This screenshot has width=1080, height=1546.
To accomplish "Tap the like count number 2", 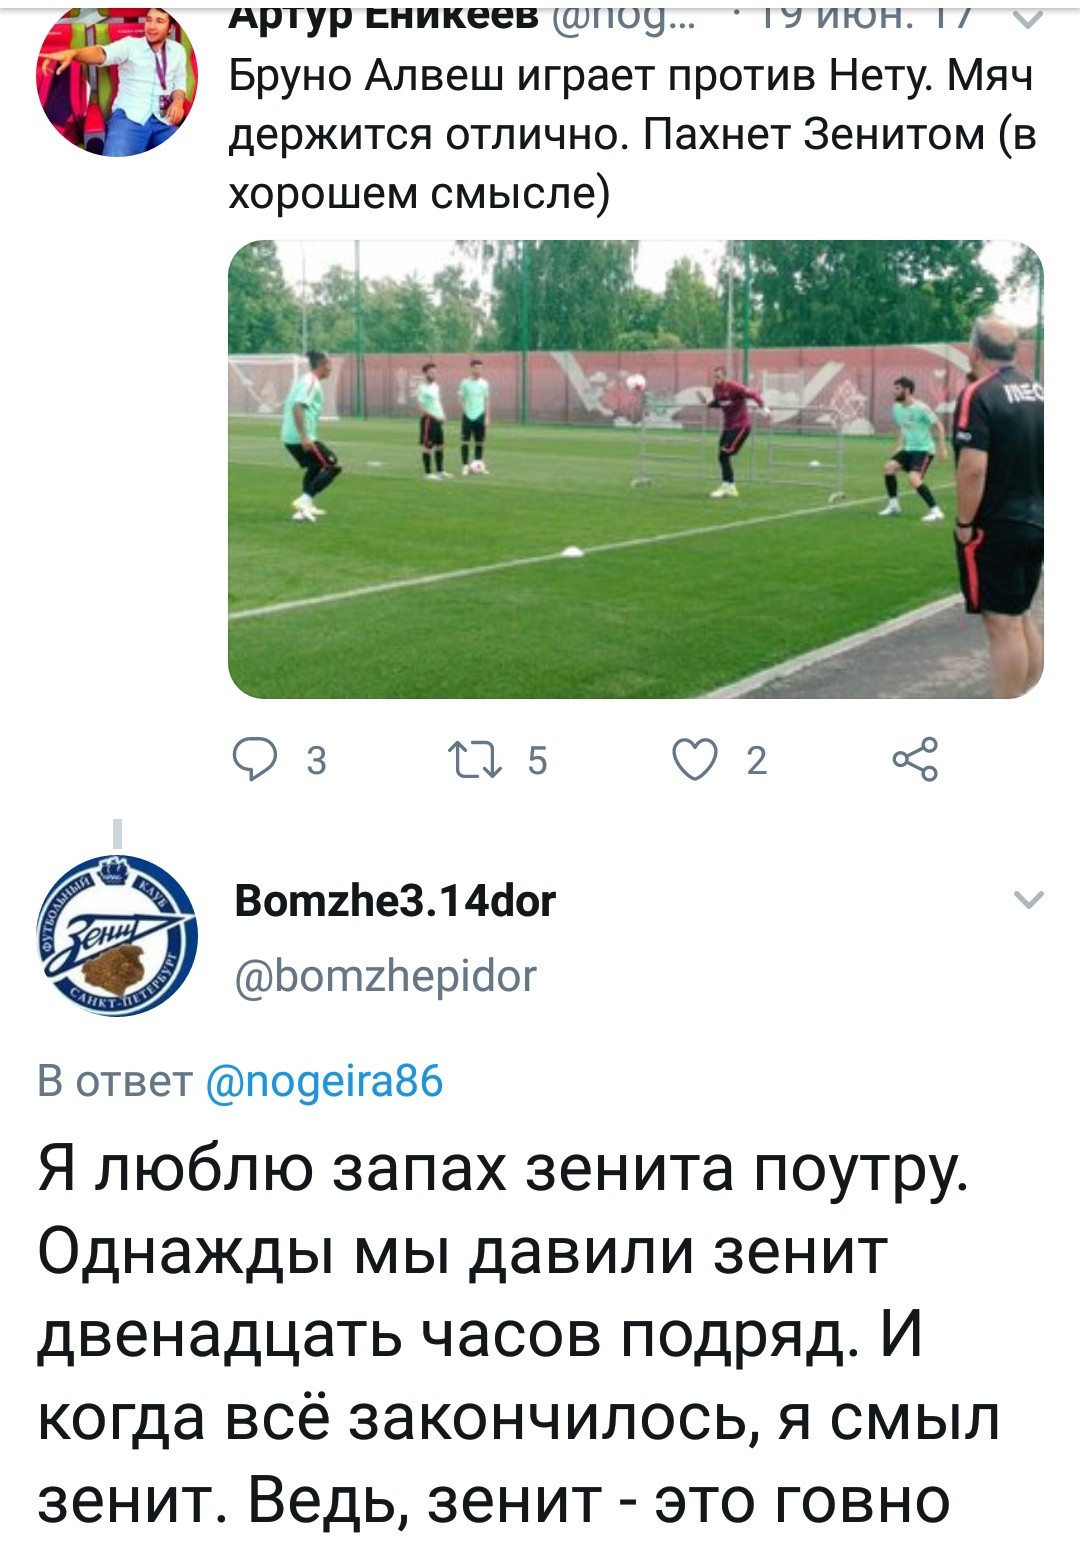I will tap(757, 761).
